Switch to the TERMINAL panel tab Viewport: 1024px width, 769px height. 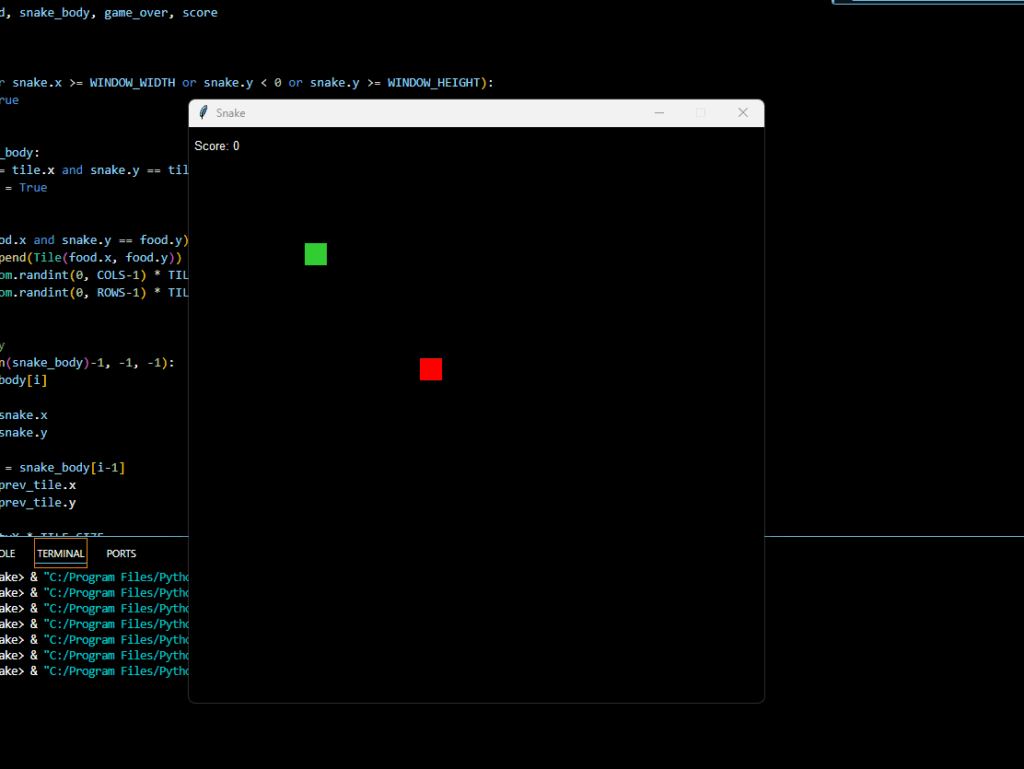61,553
